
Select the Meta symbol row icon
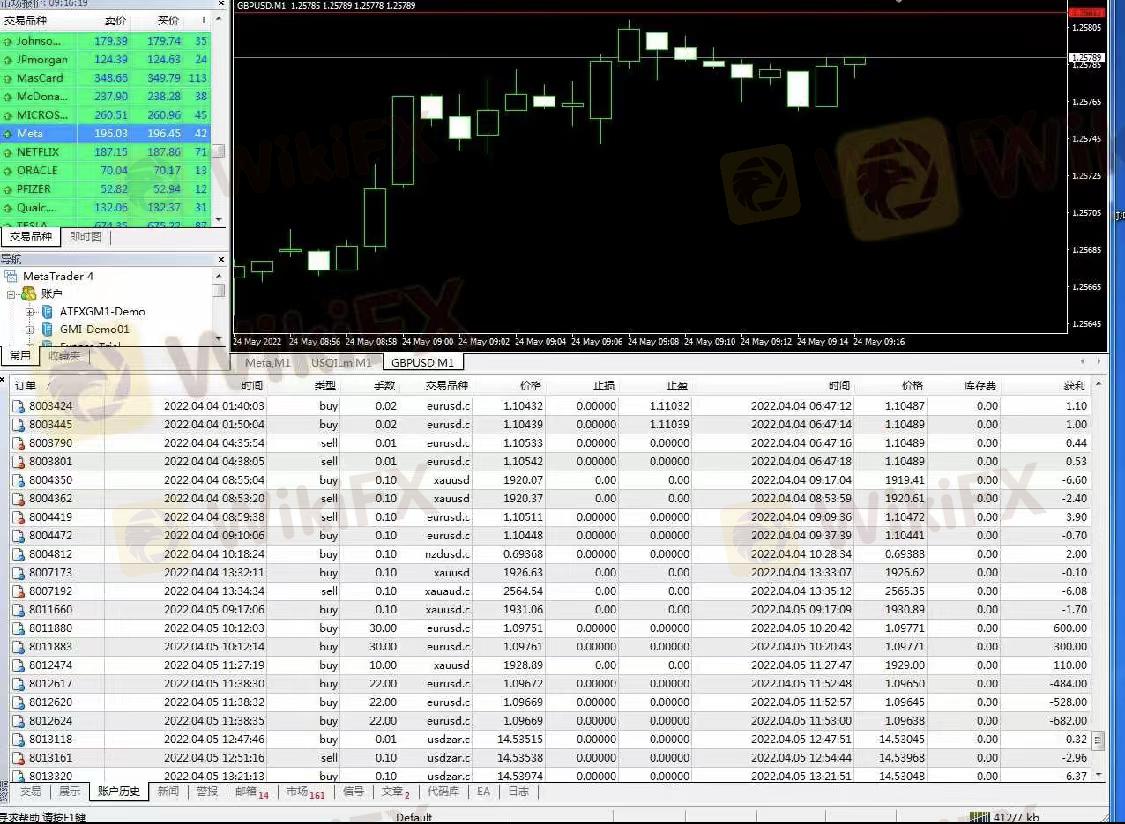[7, 134]
